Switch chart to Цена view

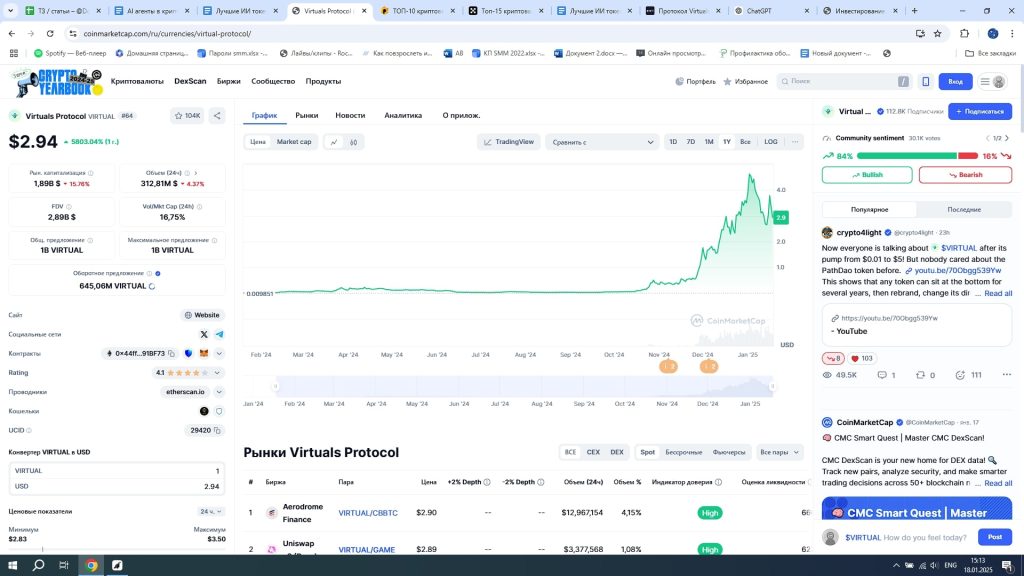pyautogui.click(x=258, y=142)
